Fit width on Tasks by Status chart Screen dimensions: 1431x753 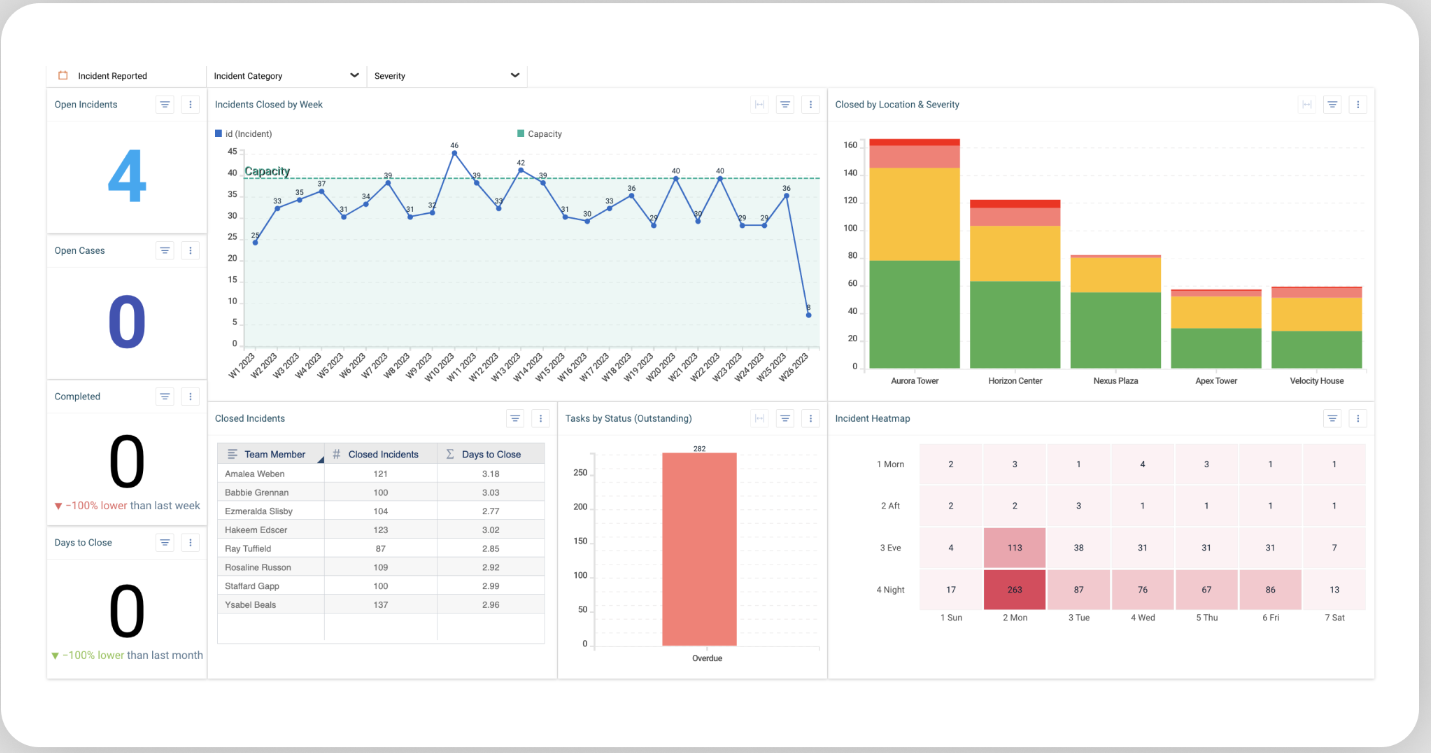(x=760, y=418)
